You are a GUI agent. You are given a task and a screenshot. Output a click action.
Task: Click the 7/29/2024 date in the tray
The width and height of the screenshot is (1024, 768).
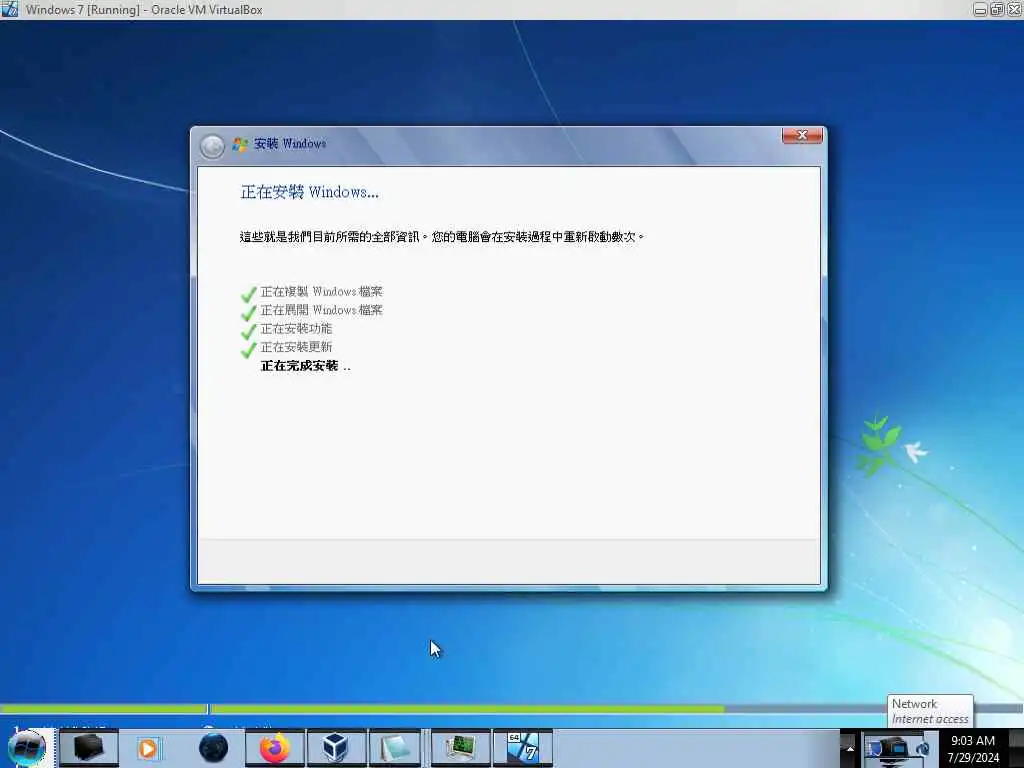pyautogui.click(x=973, y=758)
